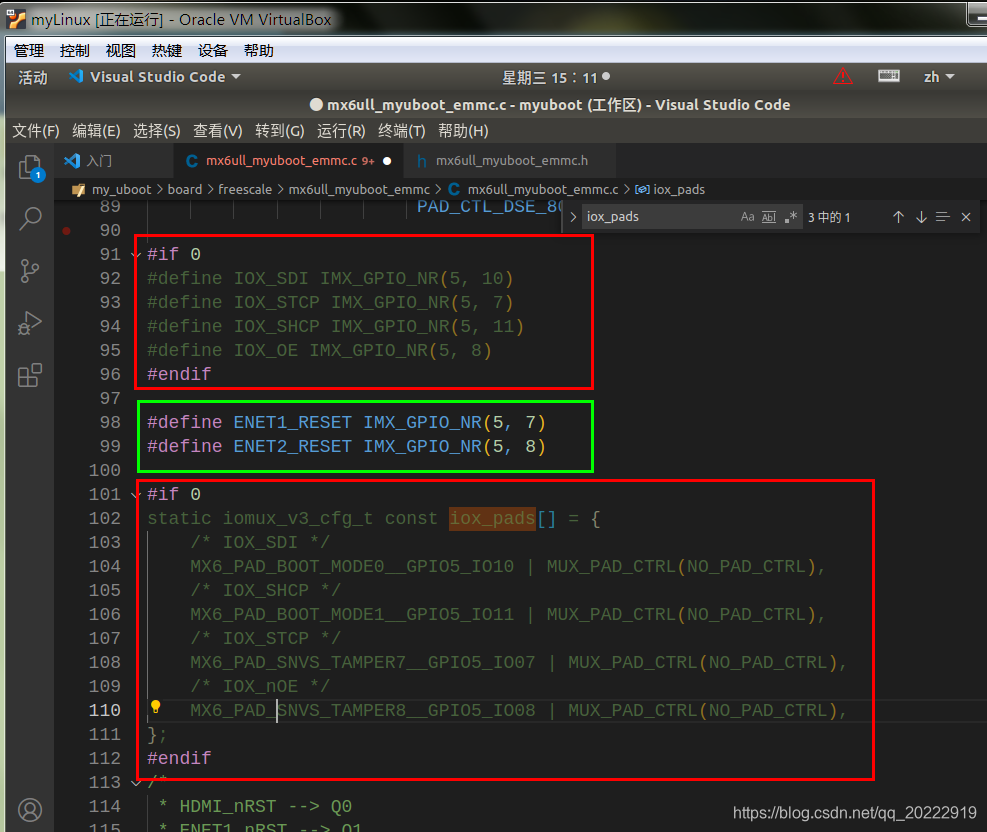Click the Accounts icon at sidebar bottom

point(29,810)
